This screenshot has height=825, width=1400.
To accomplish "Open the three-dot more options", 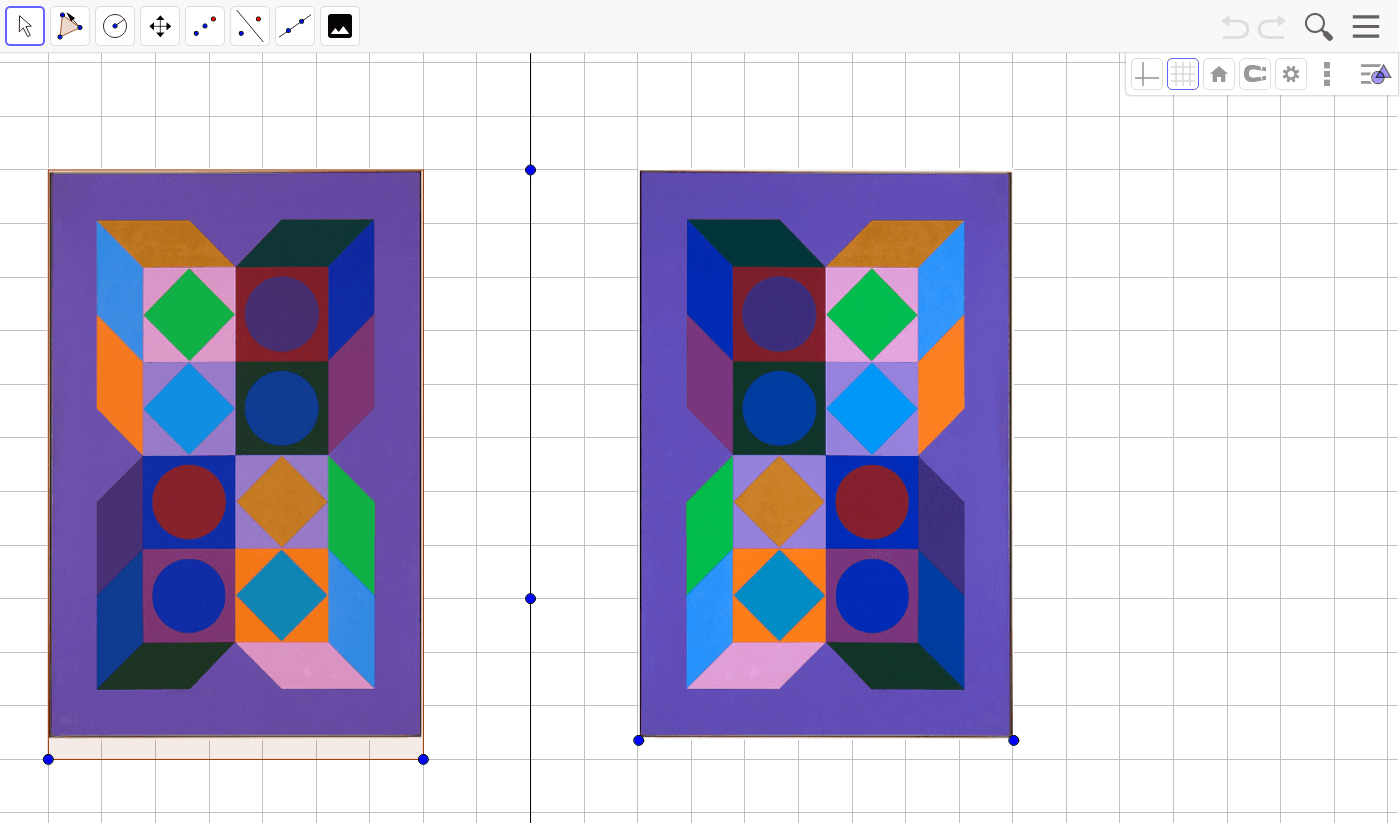I will tap(1327, 74).
